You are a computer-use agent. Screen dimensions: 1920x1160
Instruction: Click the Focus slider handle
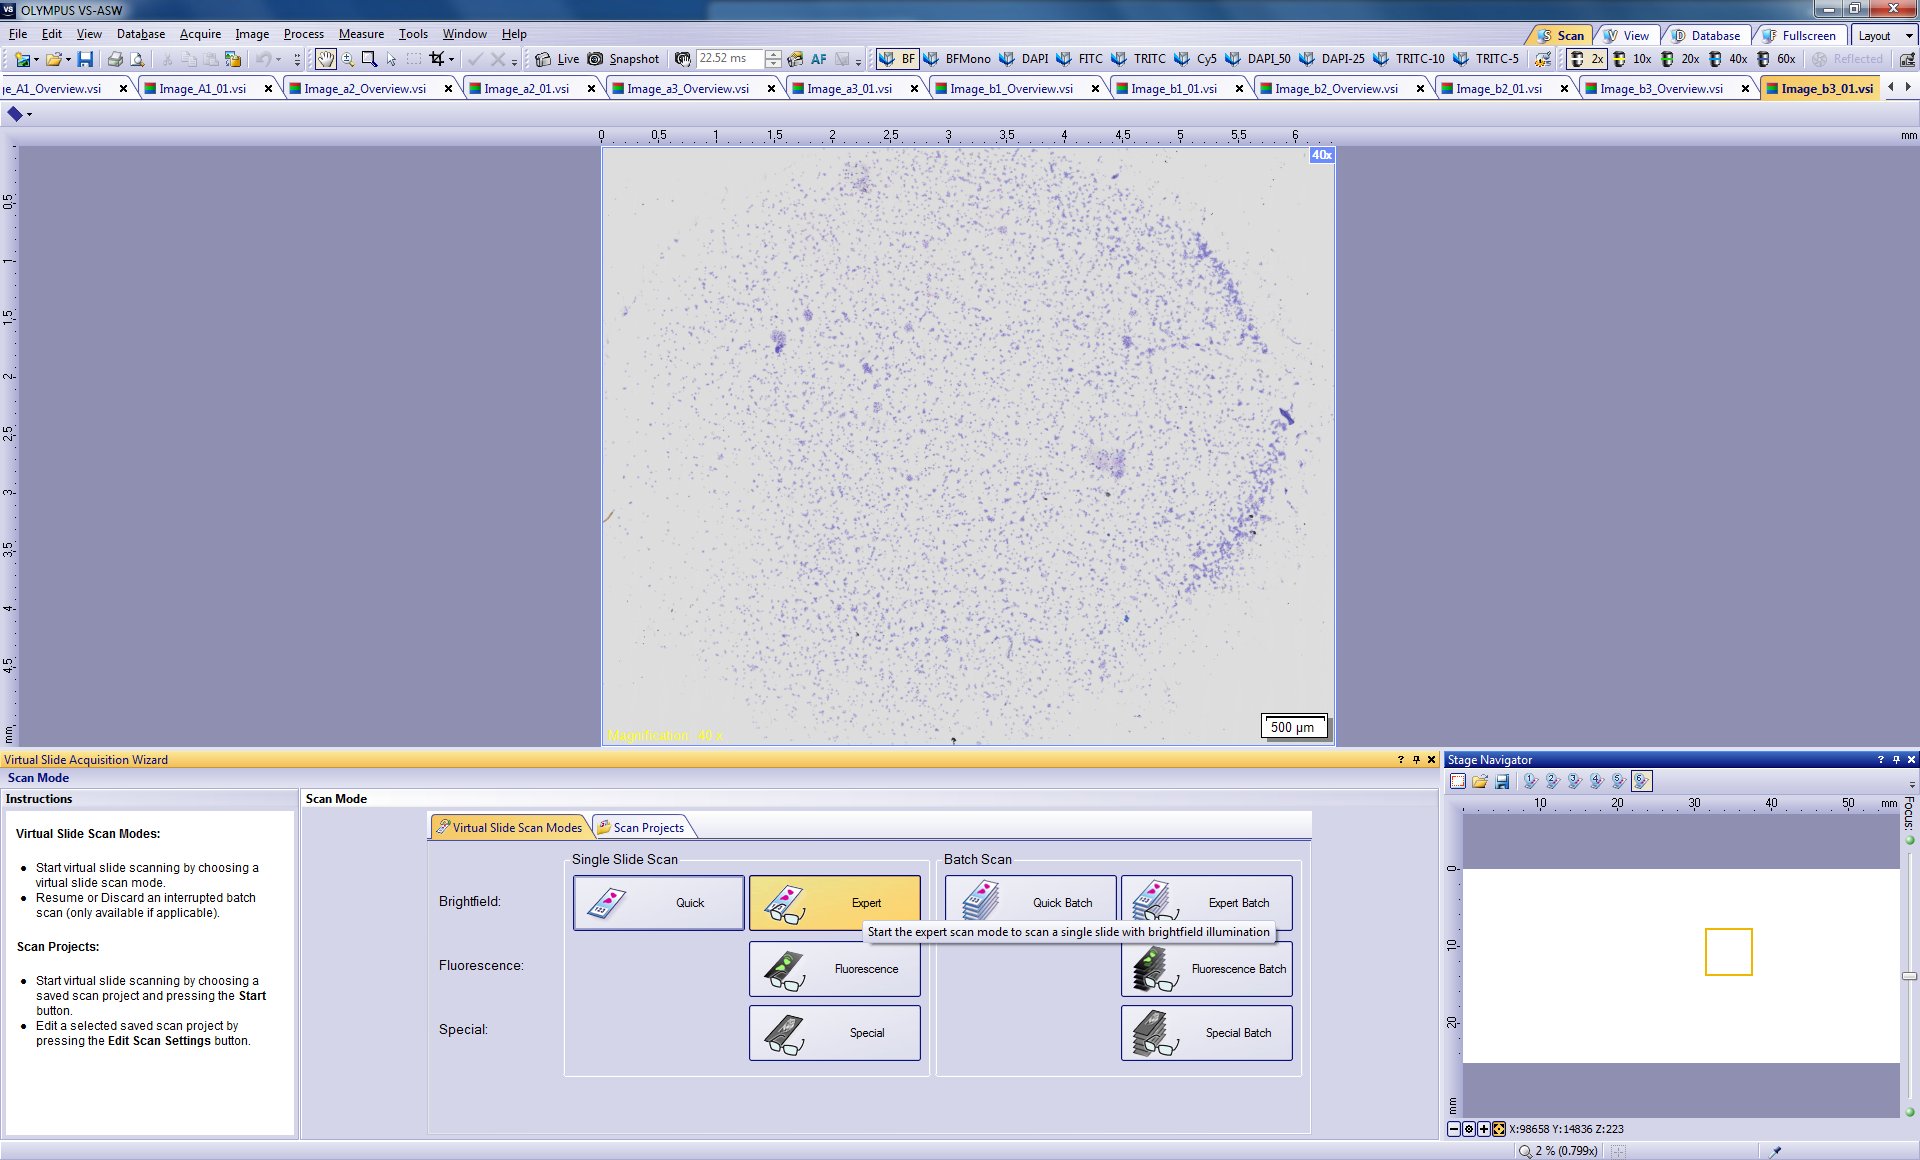(1909, 976)
